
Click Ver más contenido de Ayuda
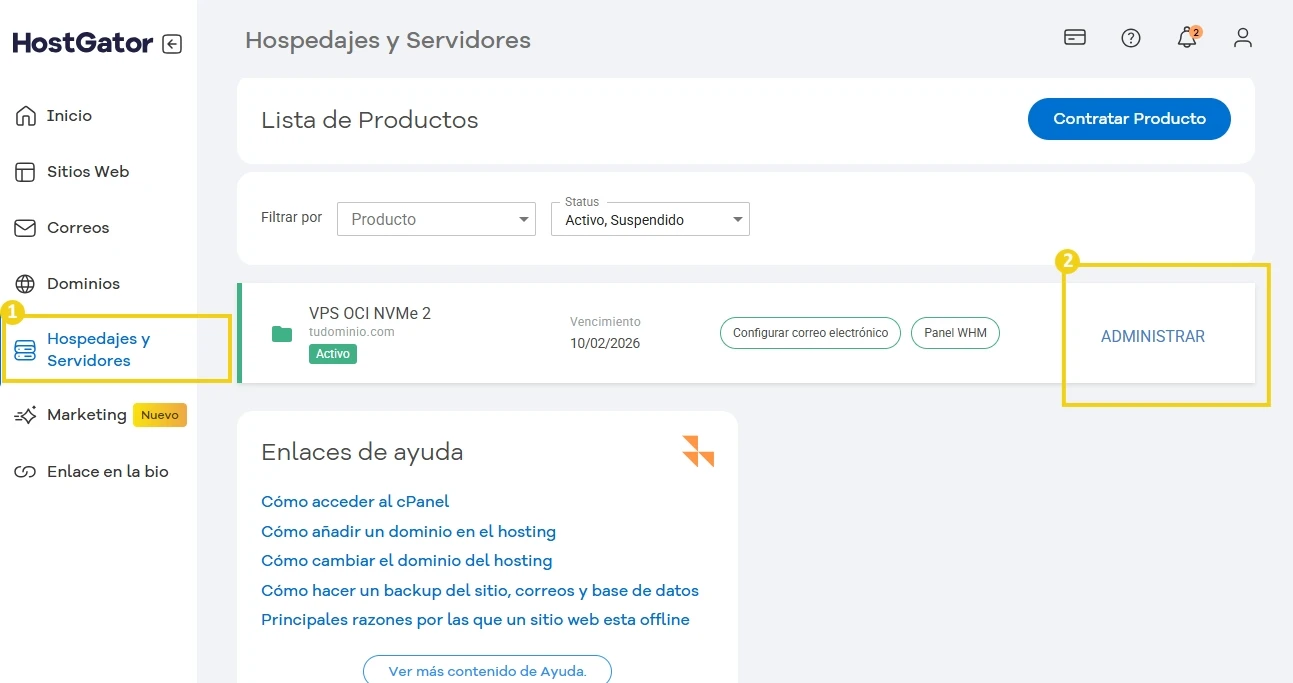pos(487,670)
